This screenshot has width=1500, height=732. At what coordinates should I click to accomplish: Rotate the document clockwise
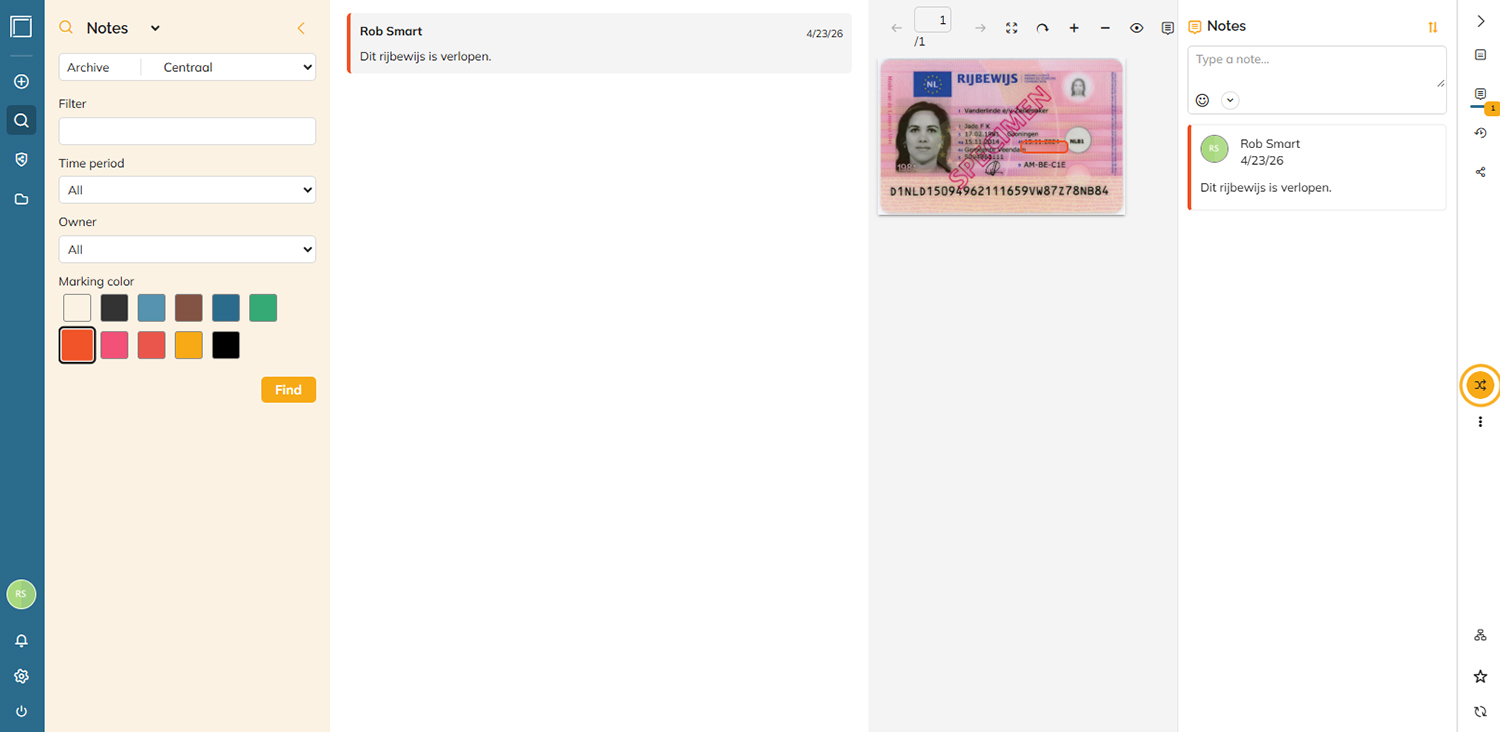click(1042, 28)
